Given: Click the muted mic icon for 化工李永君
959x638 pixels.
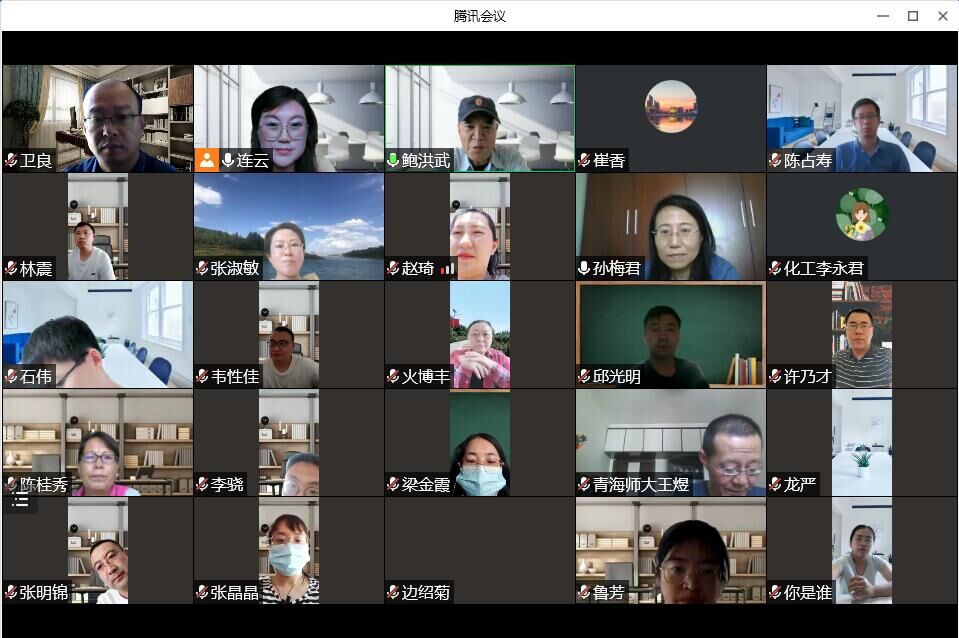Looking at the screenshot, I should [775, 269].
